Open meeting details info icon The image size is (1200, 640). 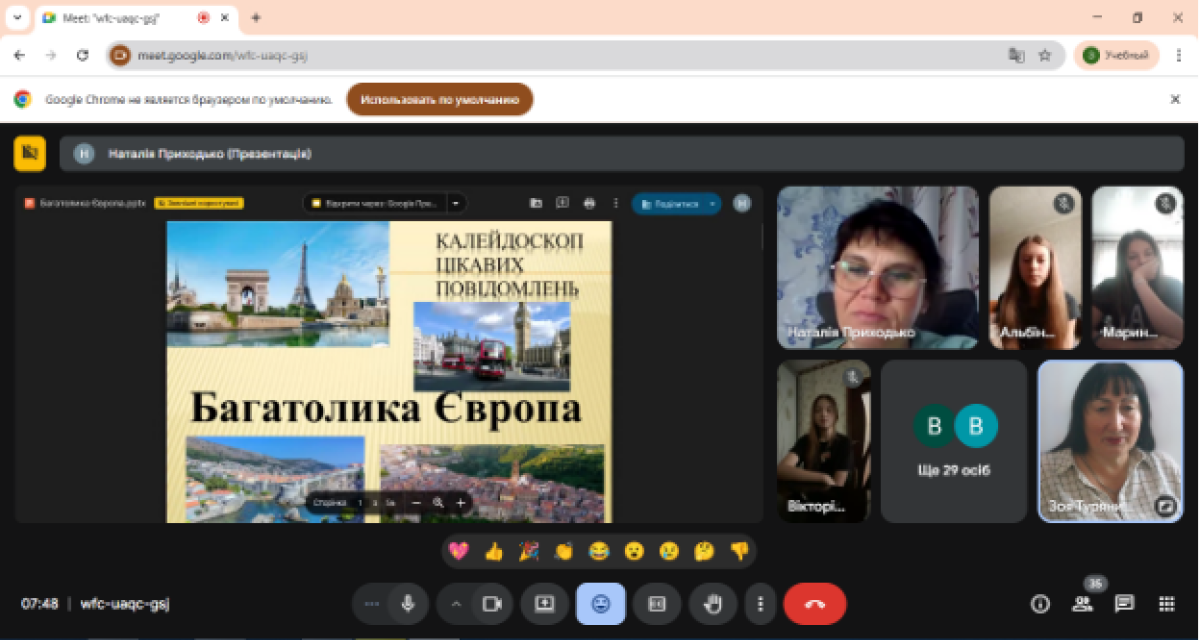point(1040,604)
